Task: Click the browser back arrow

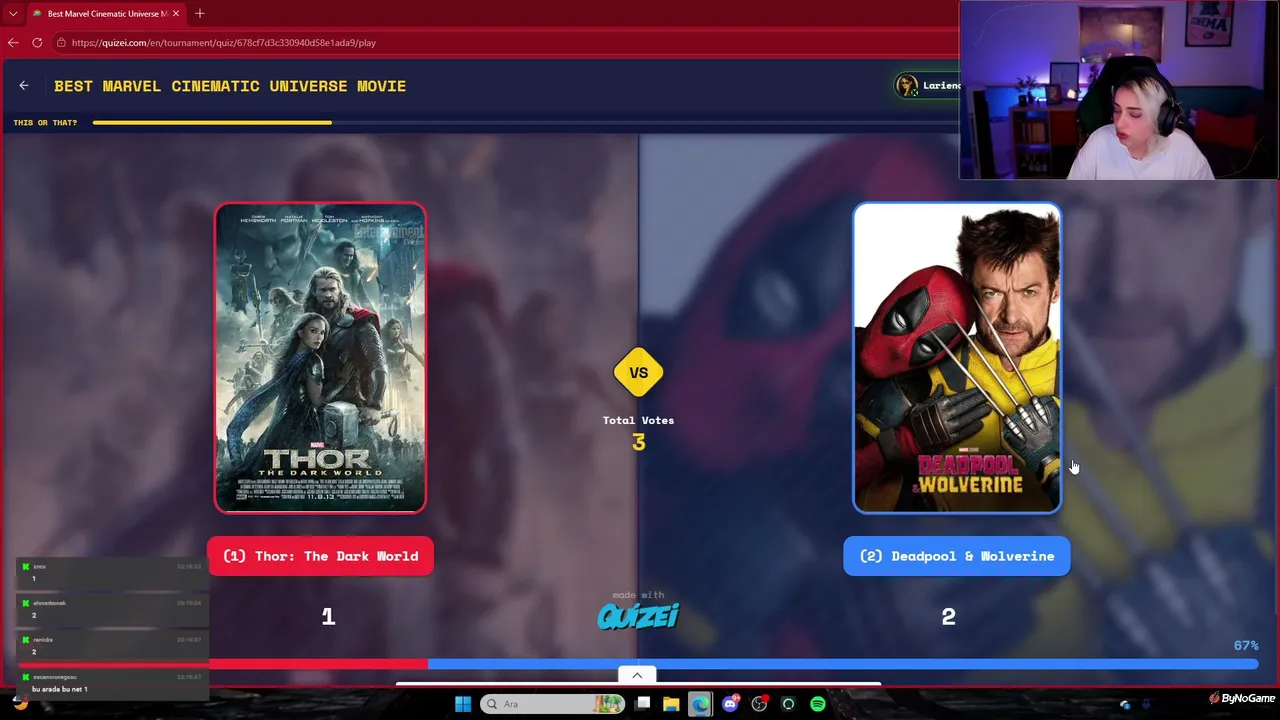Action: (x=13, y=42)
